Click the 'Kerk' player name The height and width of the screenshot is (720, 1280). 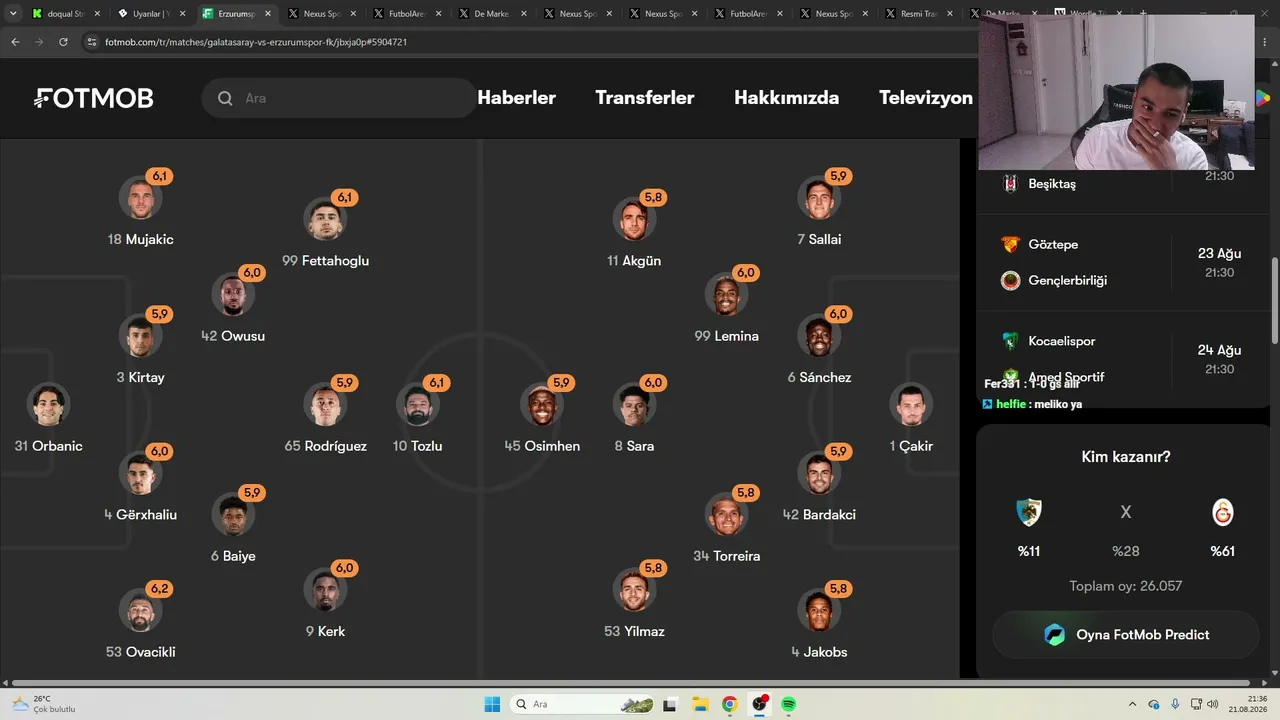click(x=331, y=631)
